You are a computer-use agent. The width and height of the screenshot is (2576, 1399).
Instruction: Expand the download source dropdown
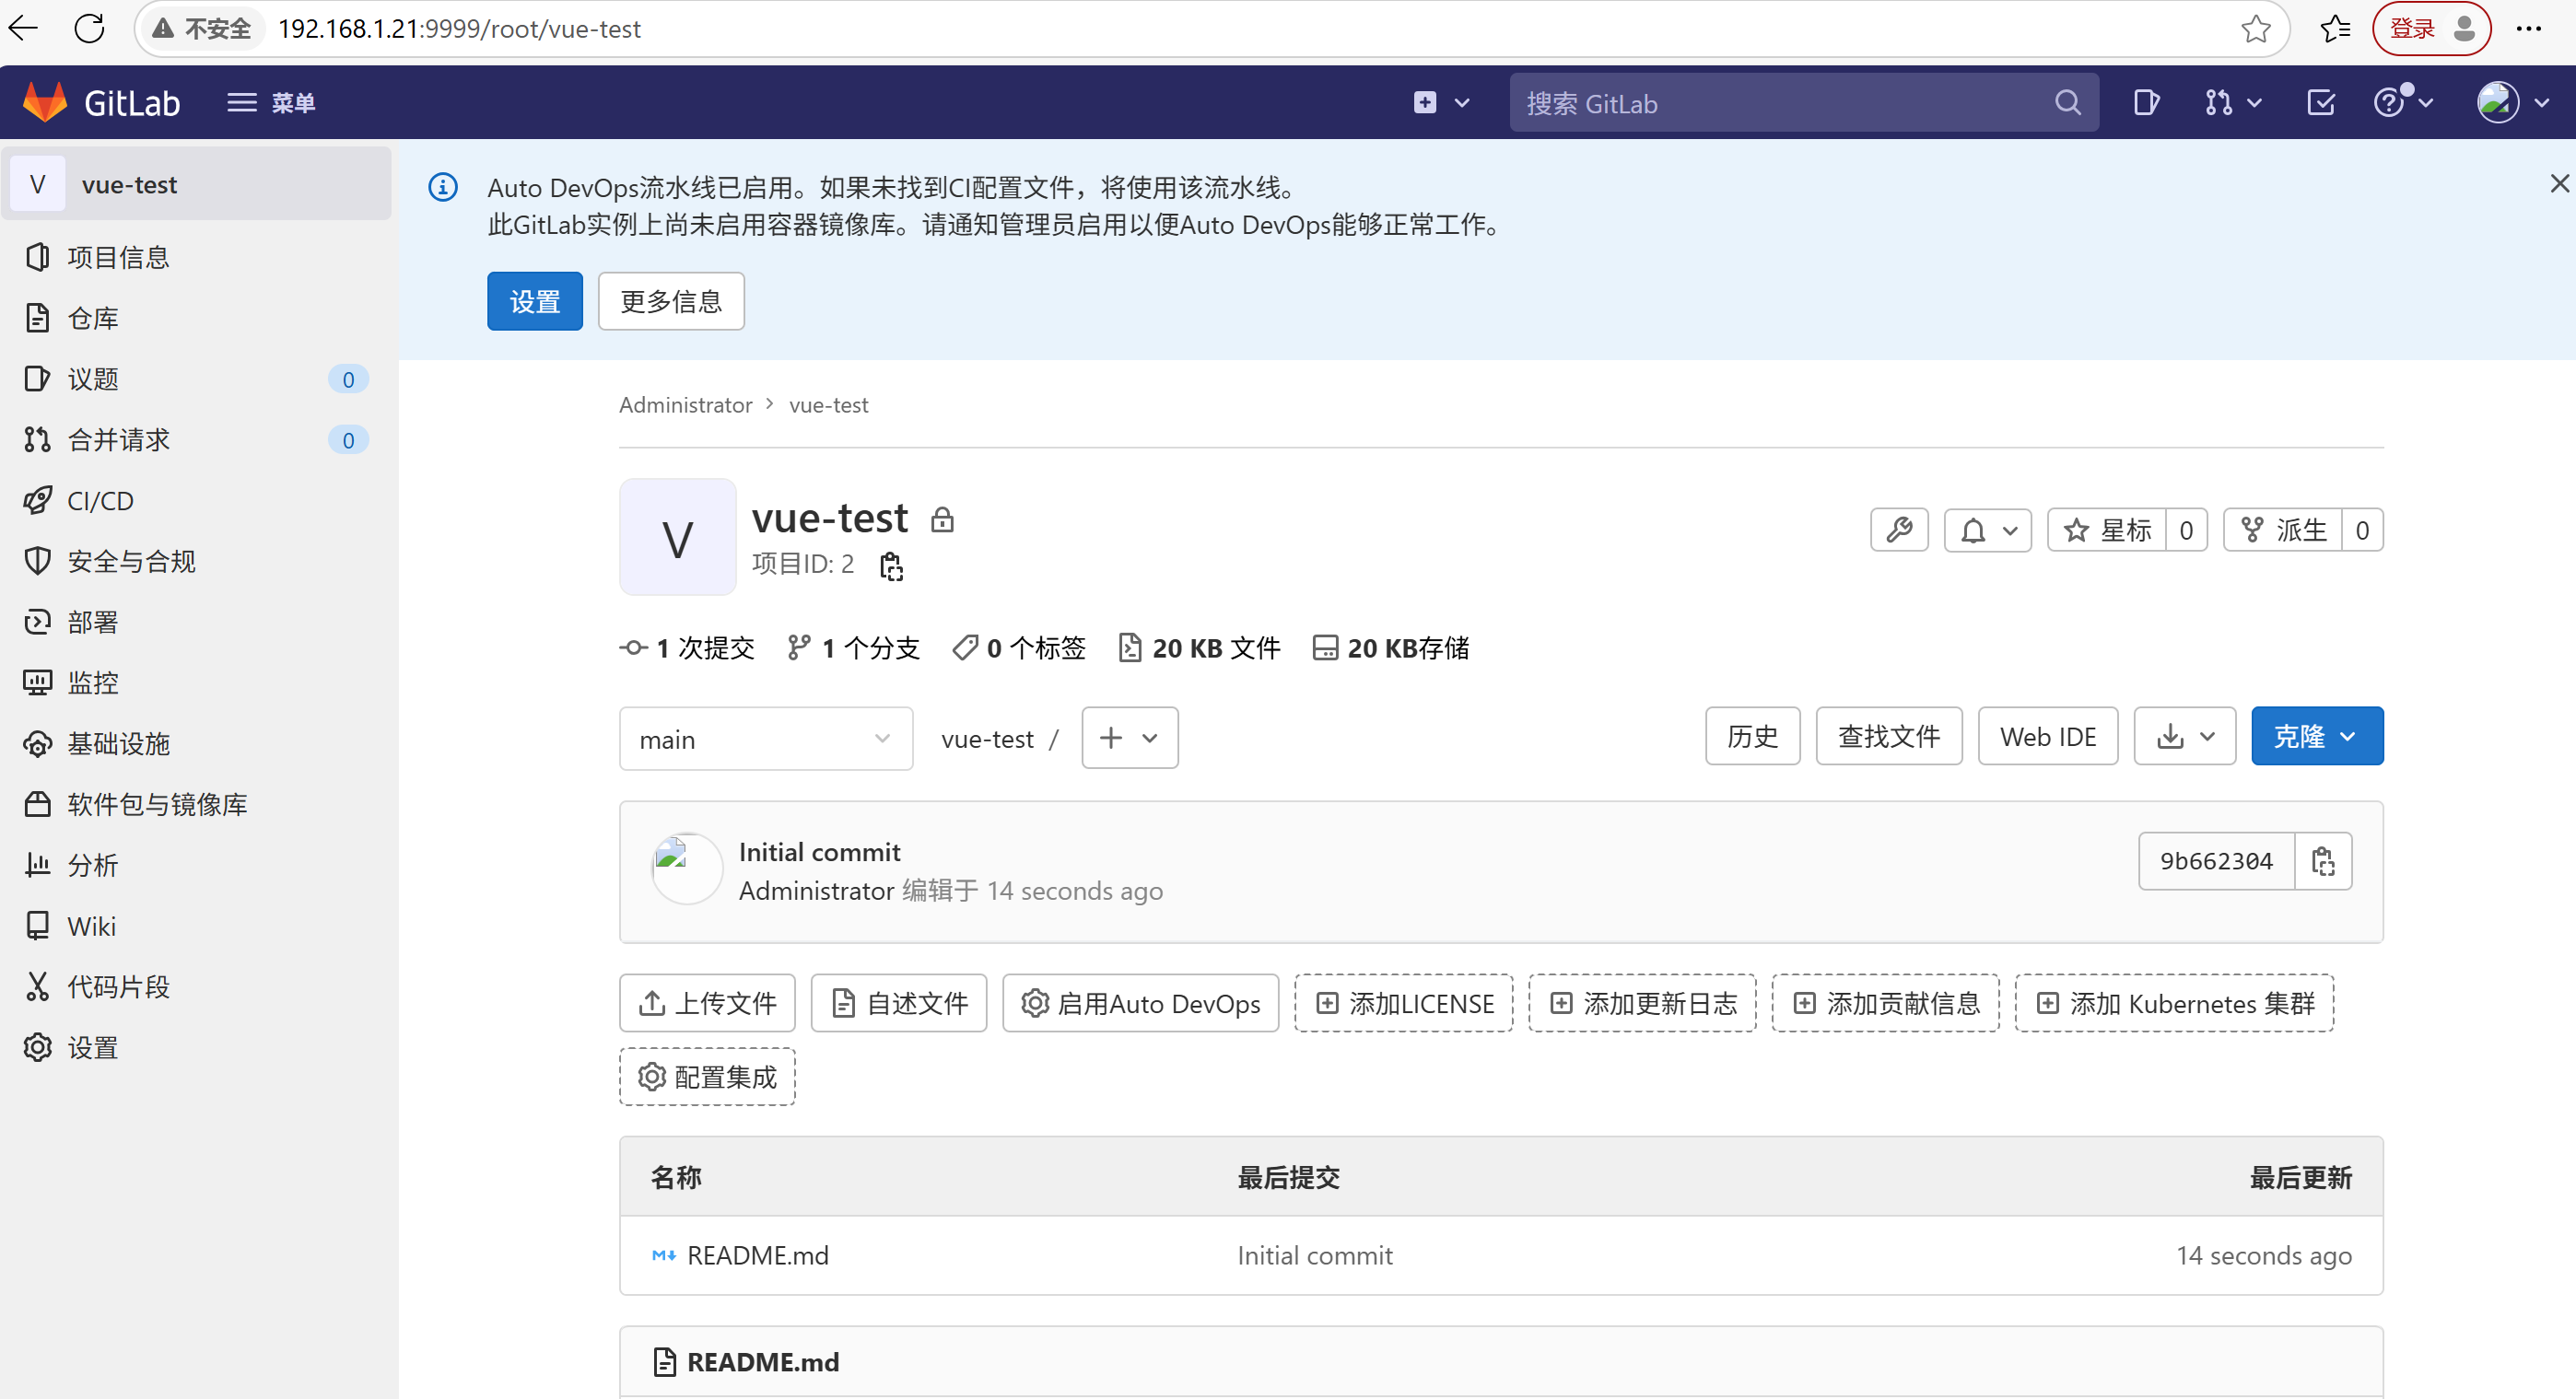(2185, 736)
